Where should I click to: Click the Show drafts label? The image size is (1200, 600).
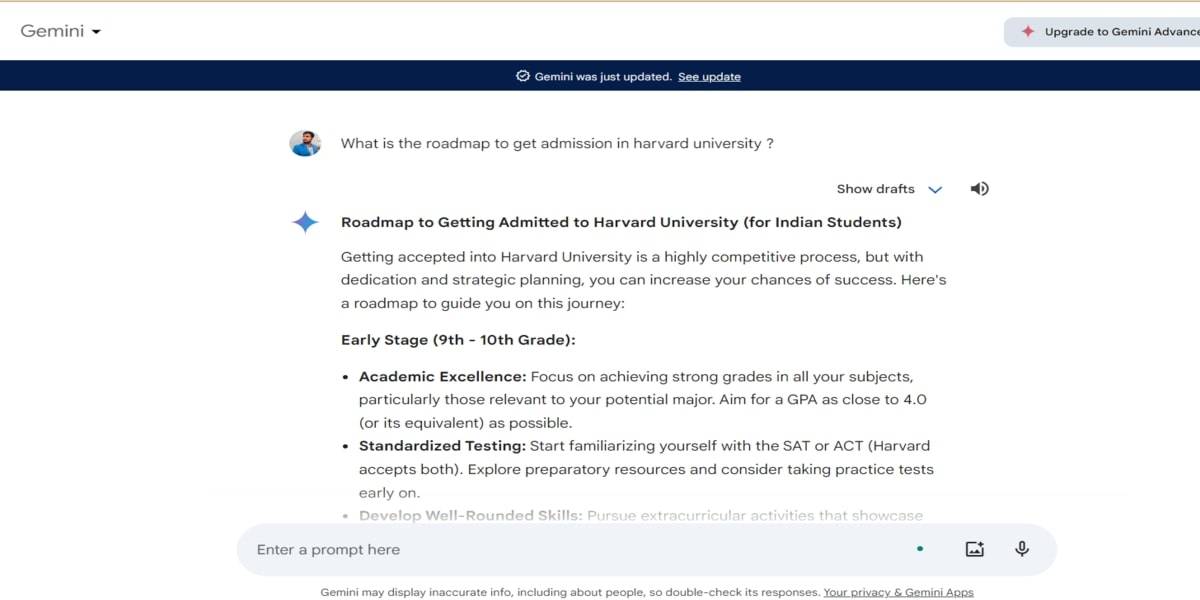pos(875,188)
